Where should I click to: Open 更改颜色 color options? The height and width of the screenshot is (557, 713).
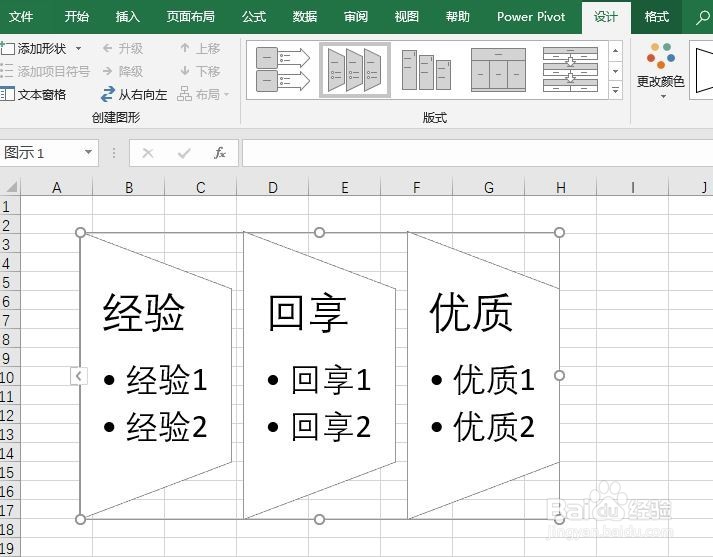(x=661, y=70)
